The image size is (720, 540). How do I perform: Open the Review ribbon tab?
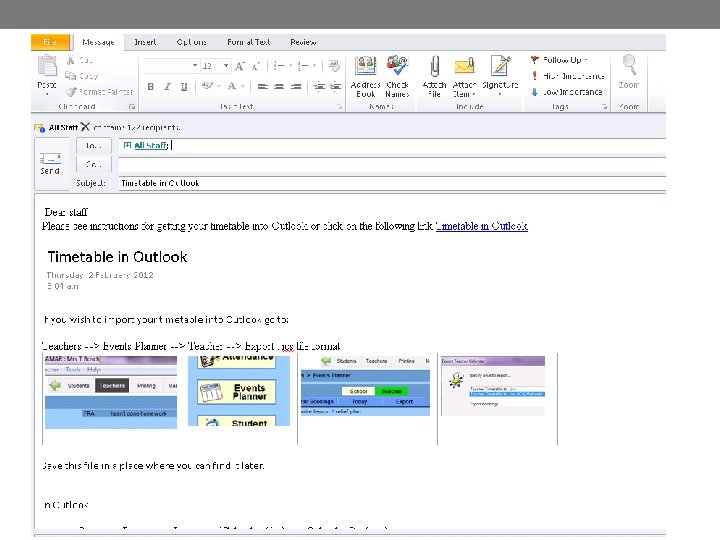pyautogui.click(x=303, y=42)
